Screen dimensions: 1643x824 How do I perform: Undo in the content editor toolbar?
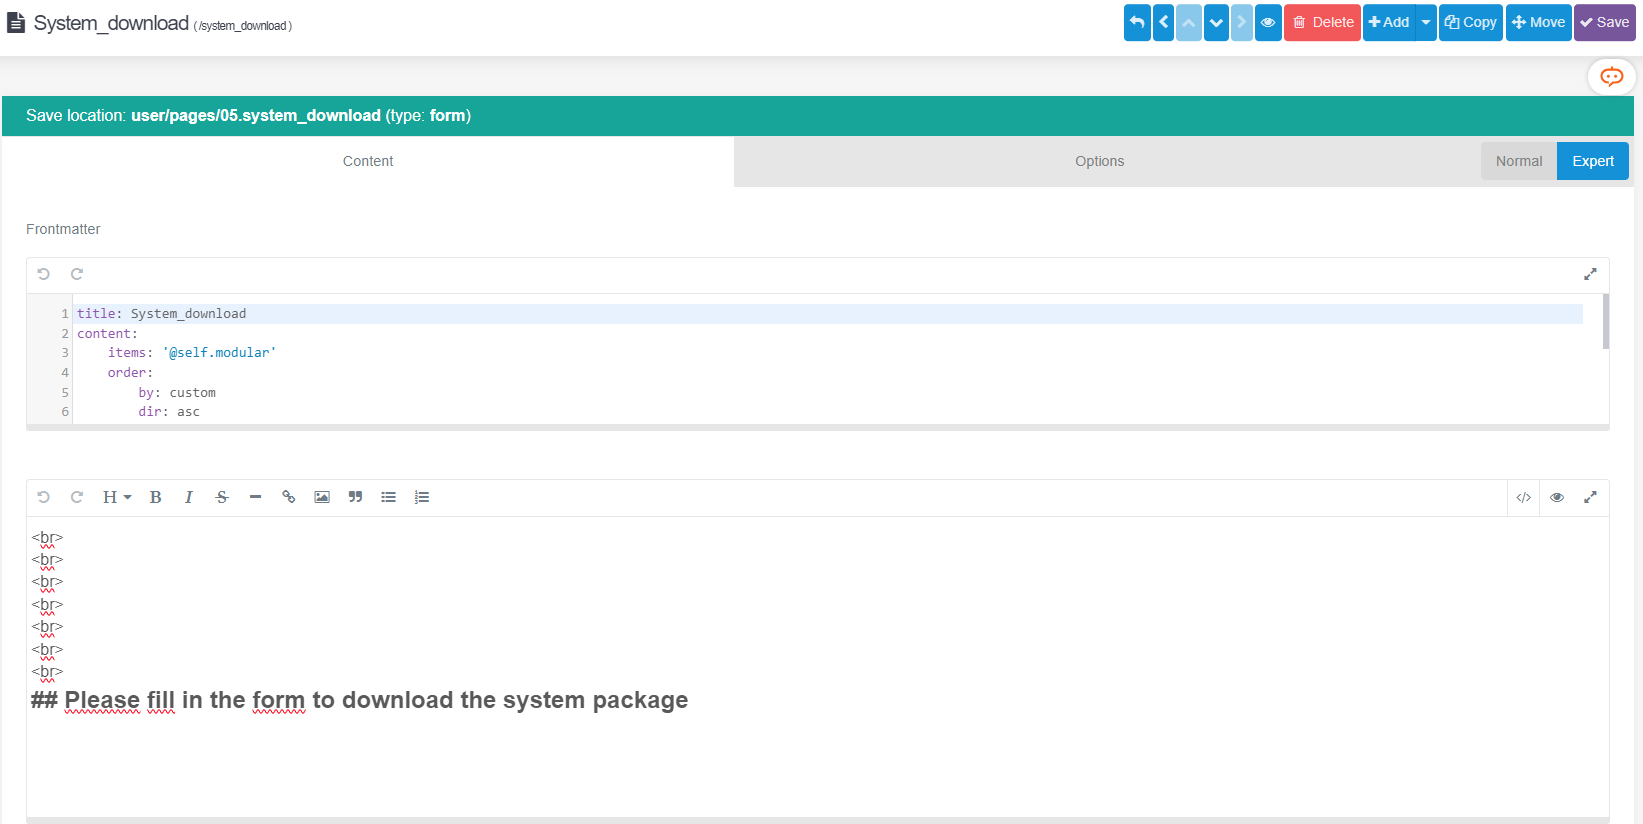click(43, 497)
